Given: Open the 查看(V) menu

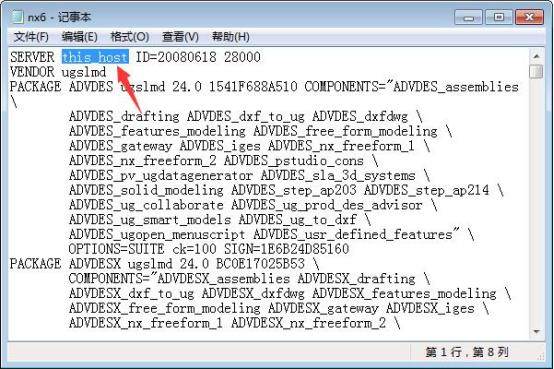Looking at the screenshot, I should 180,37.
